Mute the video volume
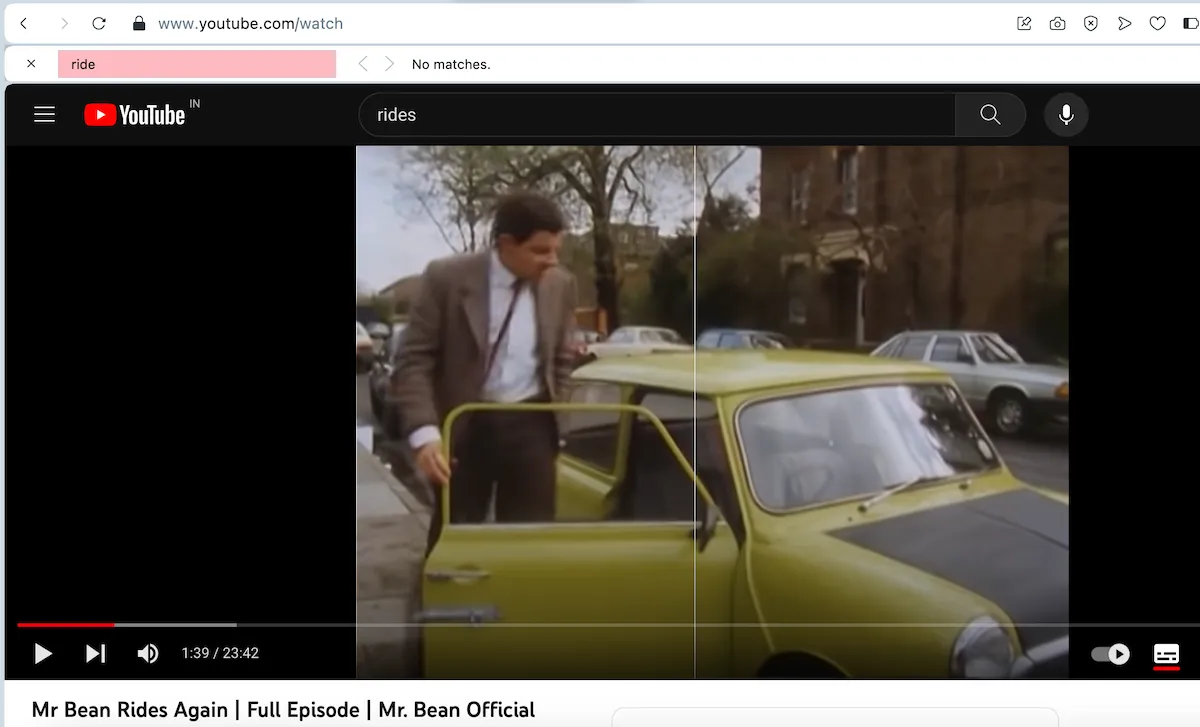 tap(148, 653)
